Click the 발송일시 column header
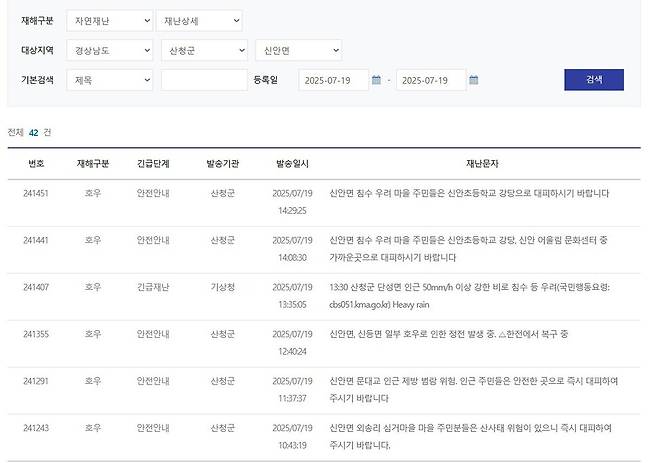The width and height of the screenshot is (658, 463). 292,164
